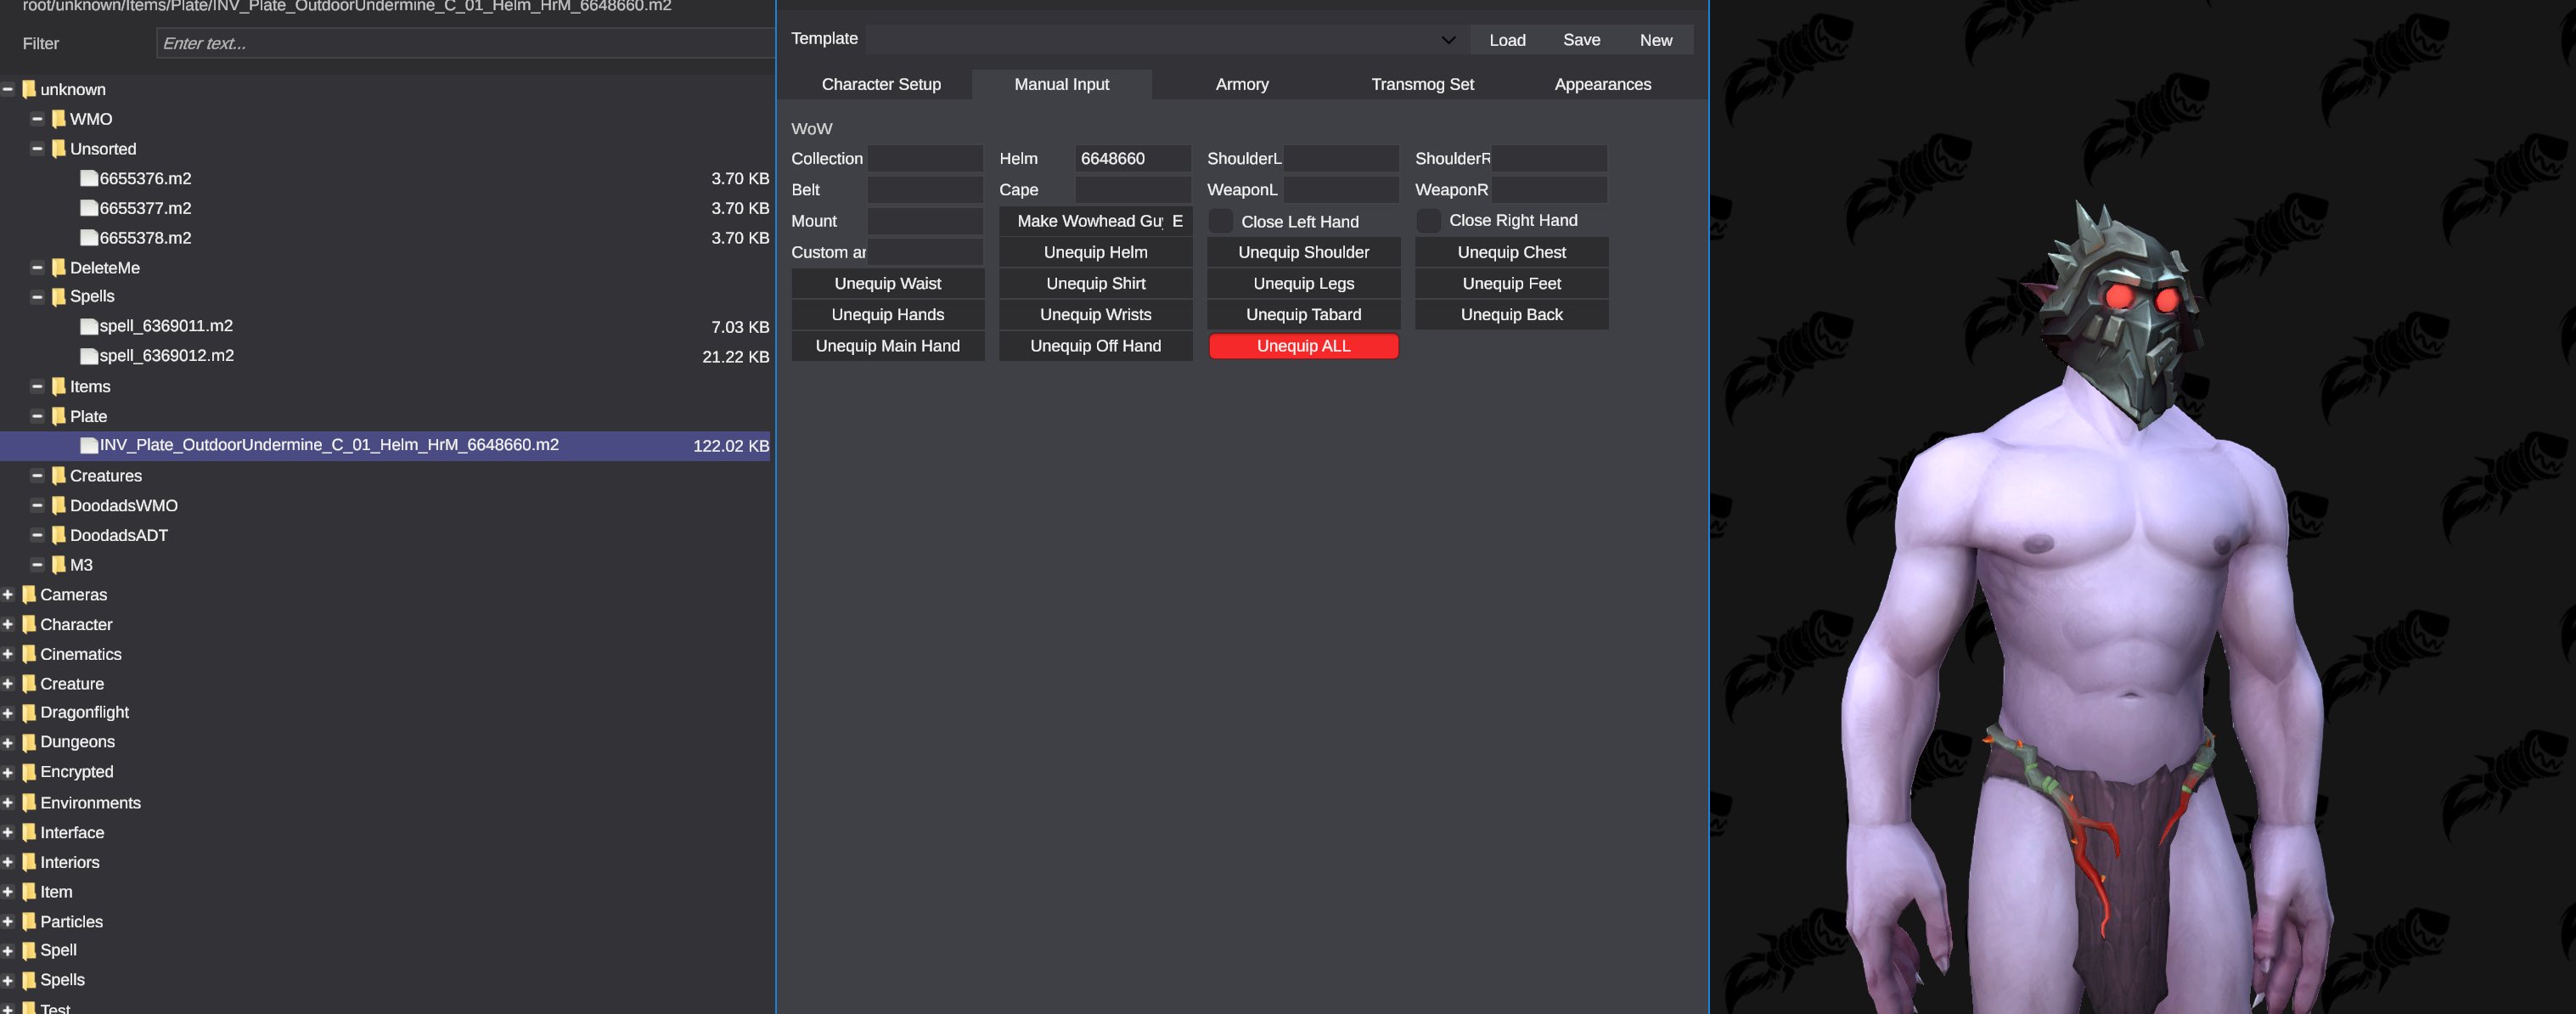2576x1014 pixels.
Task: Expand the Environments folder
Action: [x=7, y=803]
